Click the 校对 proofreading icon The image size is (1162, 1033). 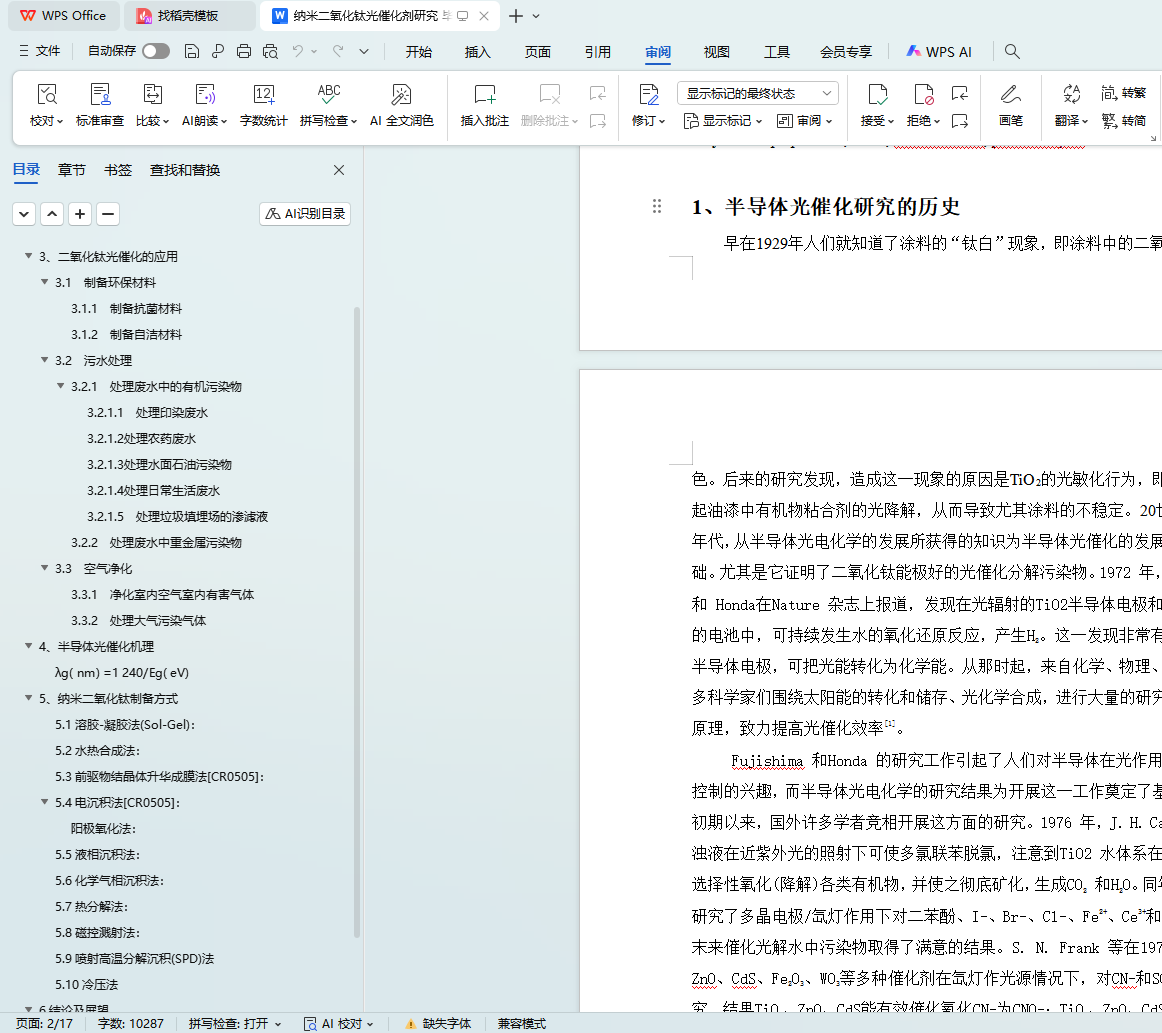coord(46,96)
